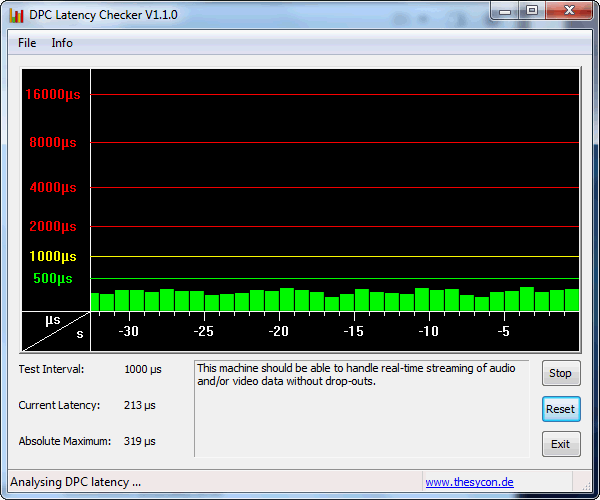Screen dimensions: 600x500
Task: Click the window resize grip in status bar
Action: (x=586, y=486)
